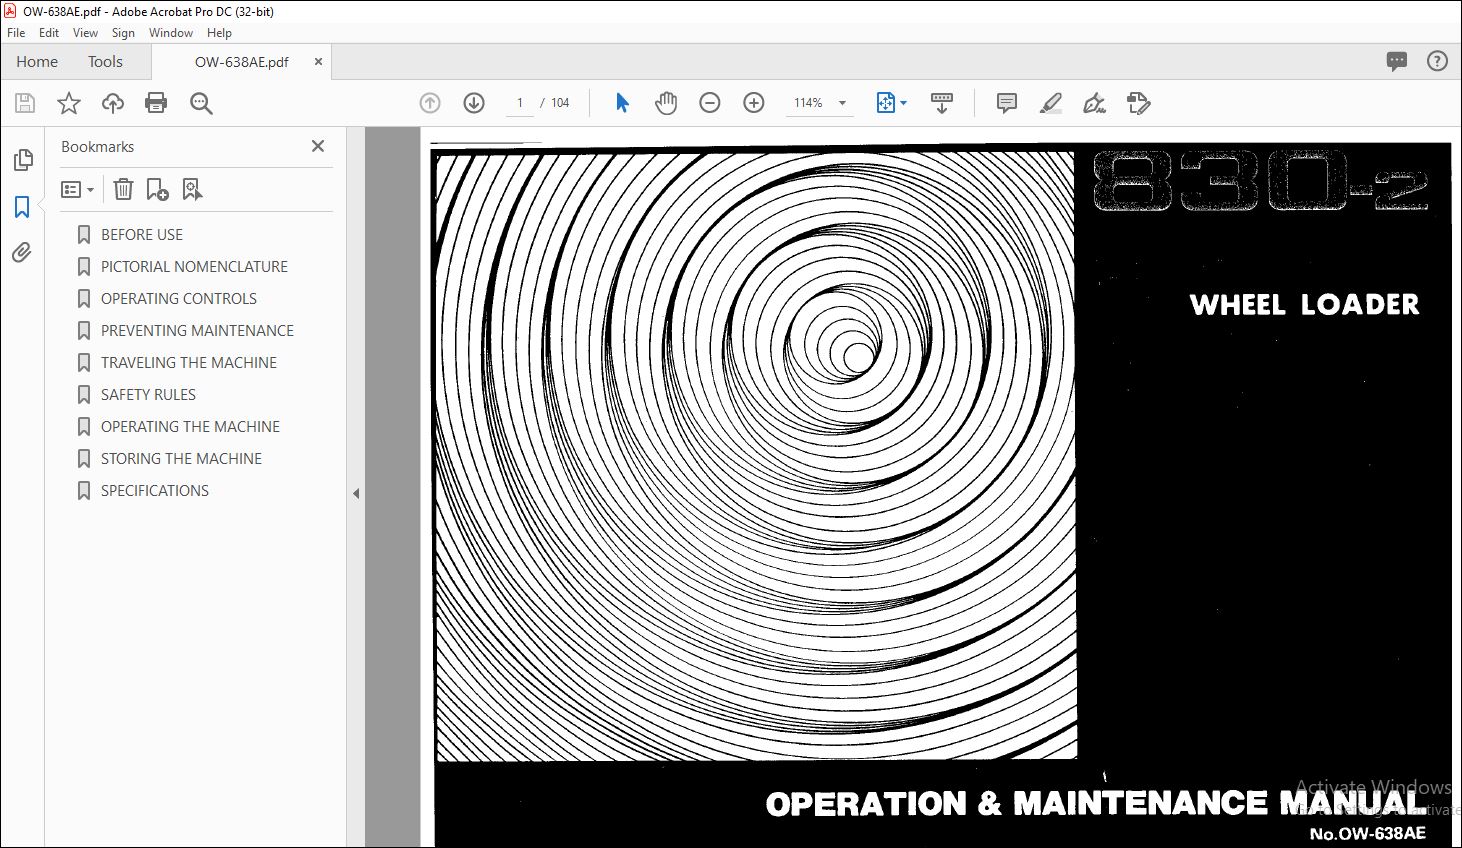Image resolution: width=1462 pixels, height=848 pixels.
Task: Close the OW-638AE.pdf tab
Action: pyautogui.click(x=318, y=61)
